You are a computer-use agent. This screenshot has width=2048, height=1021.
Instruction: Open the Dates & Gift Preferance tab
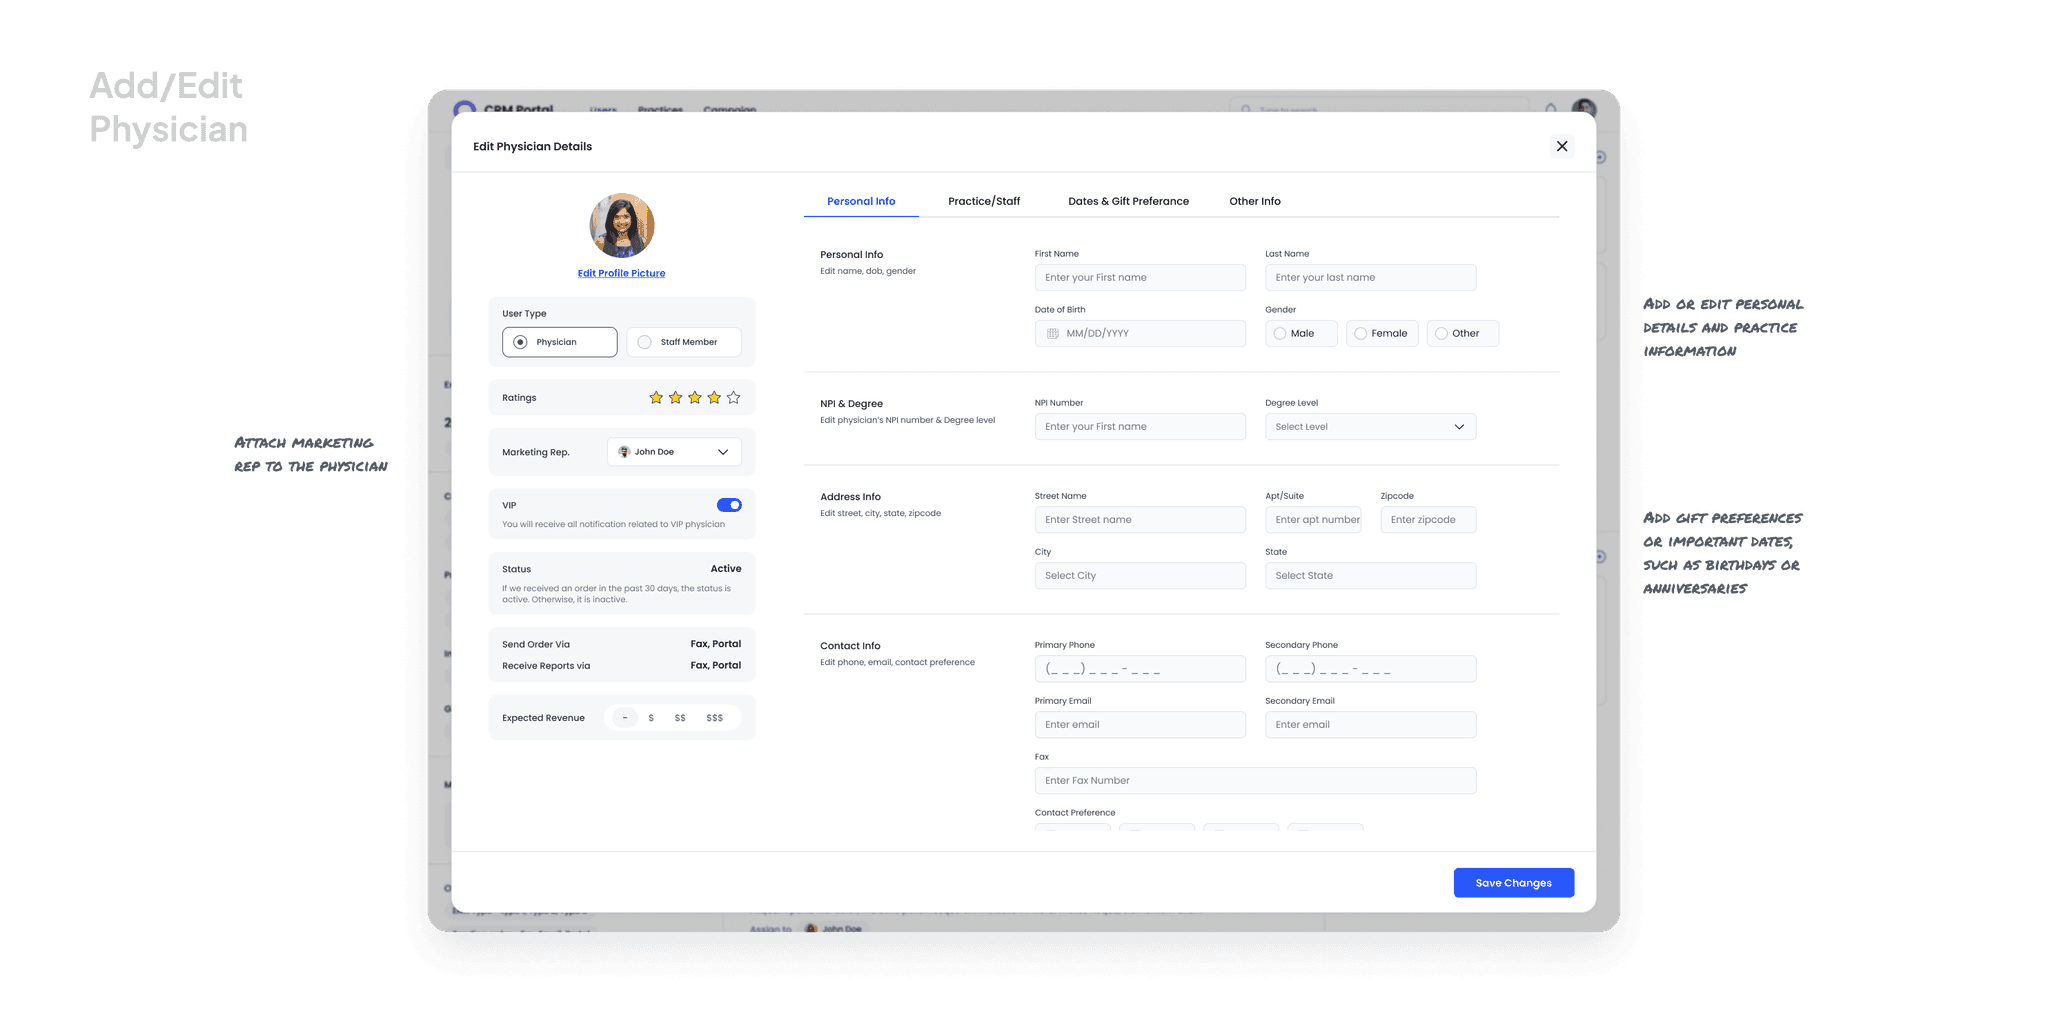[1128, 201]
